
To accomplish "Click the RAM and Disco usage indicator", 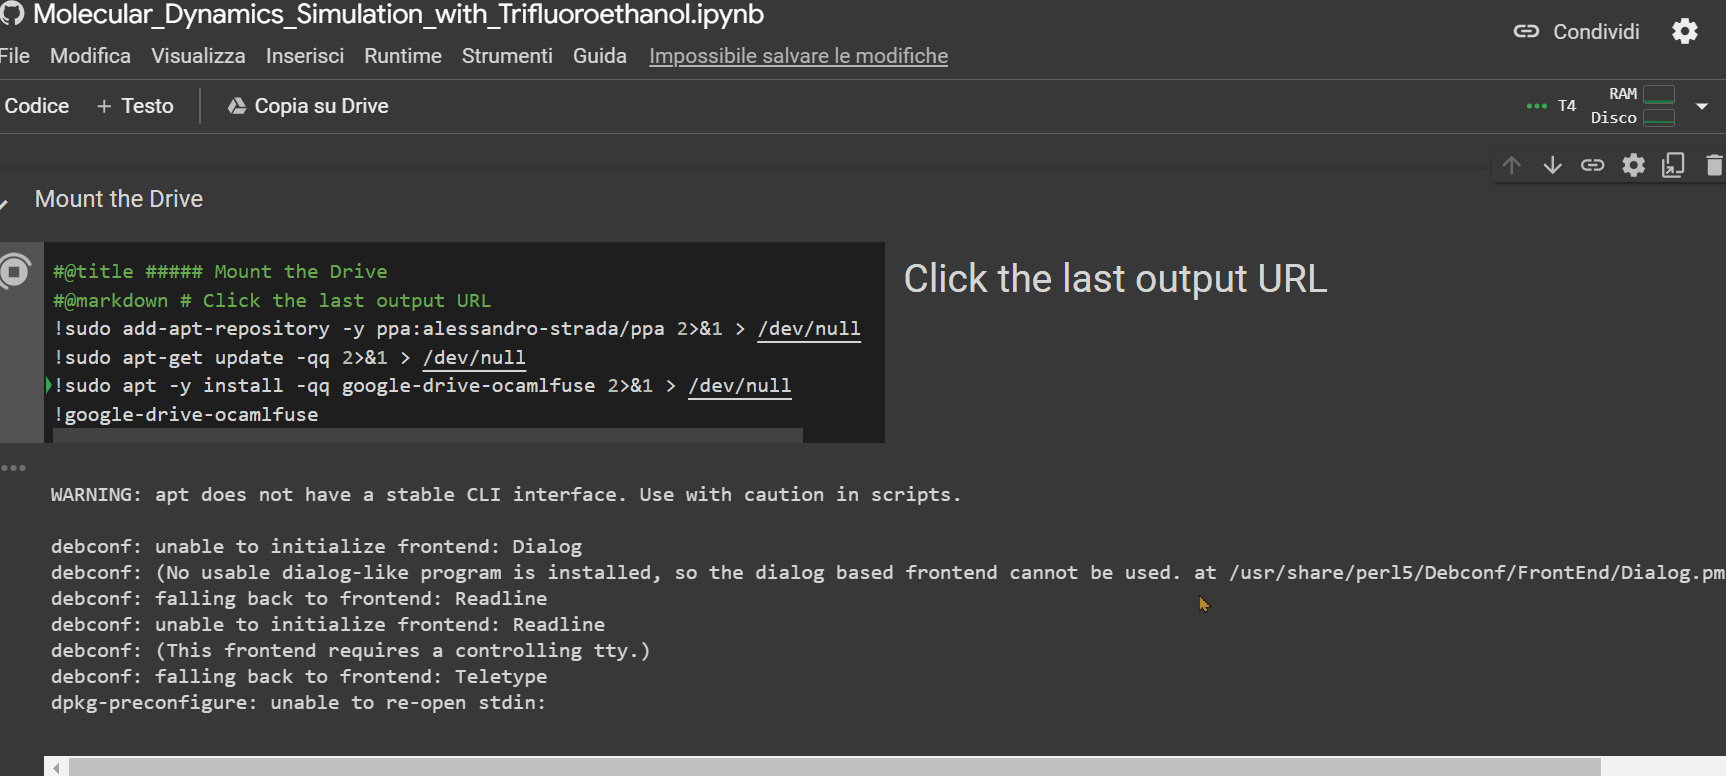I will pos(1633,106).
